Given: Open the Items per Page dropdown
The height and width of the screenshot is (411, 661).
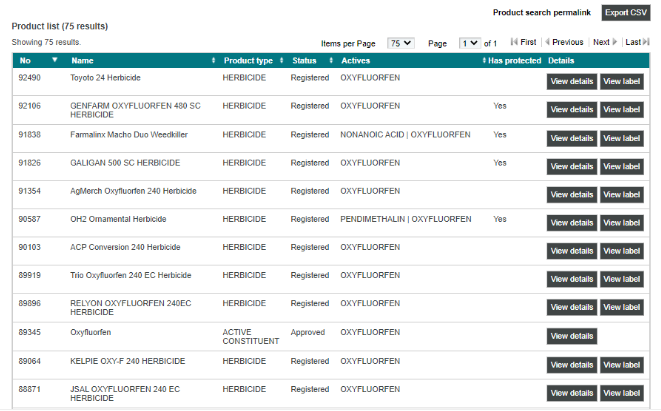Looking at the screenshot, I should [400, 43].
